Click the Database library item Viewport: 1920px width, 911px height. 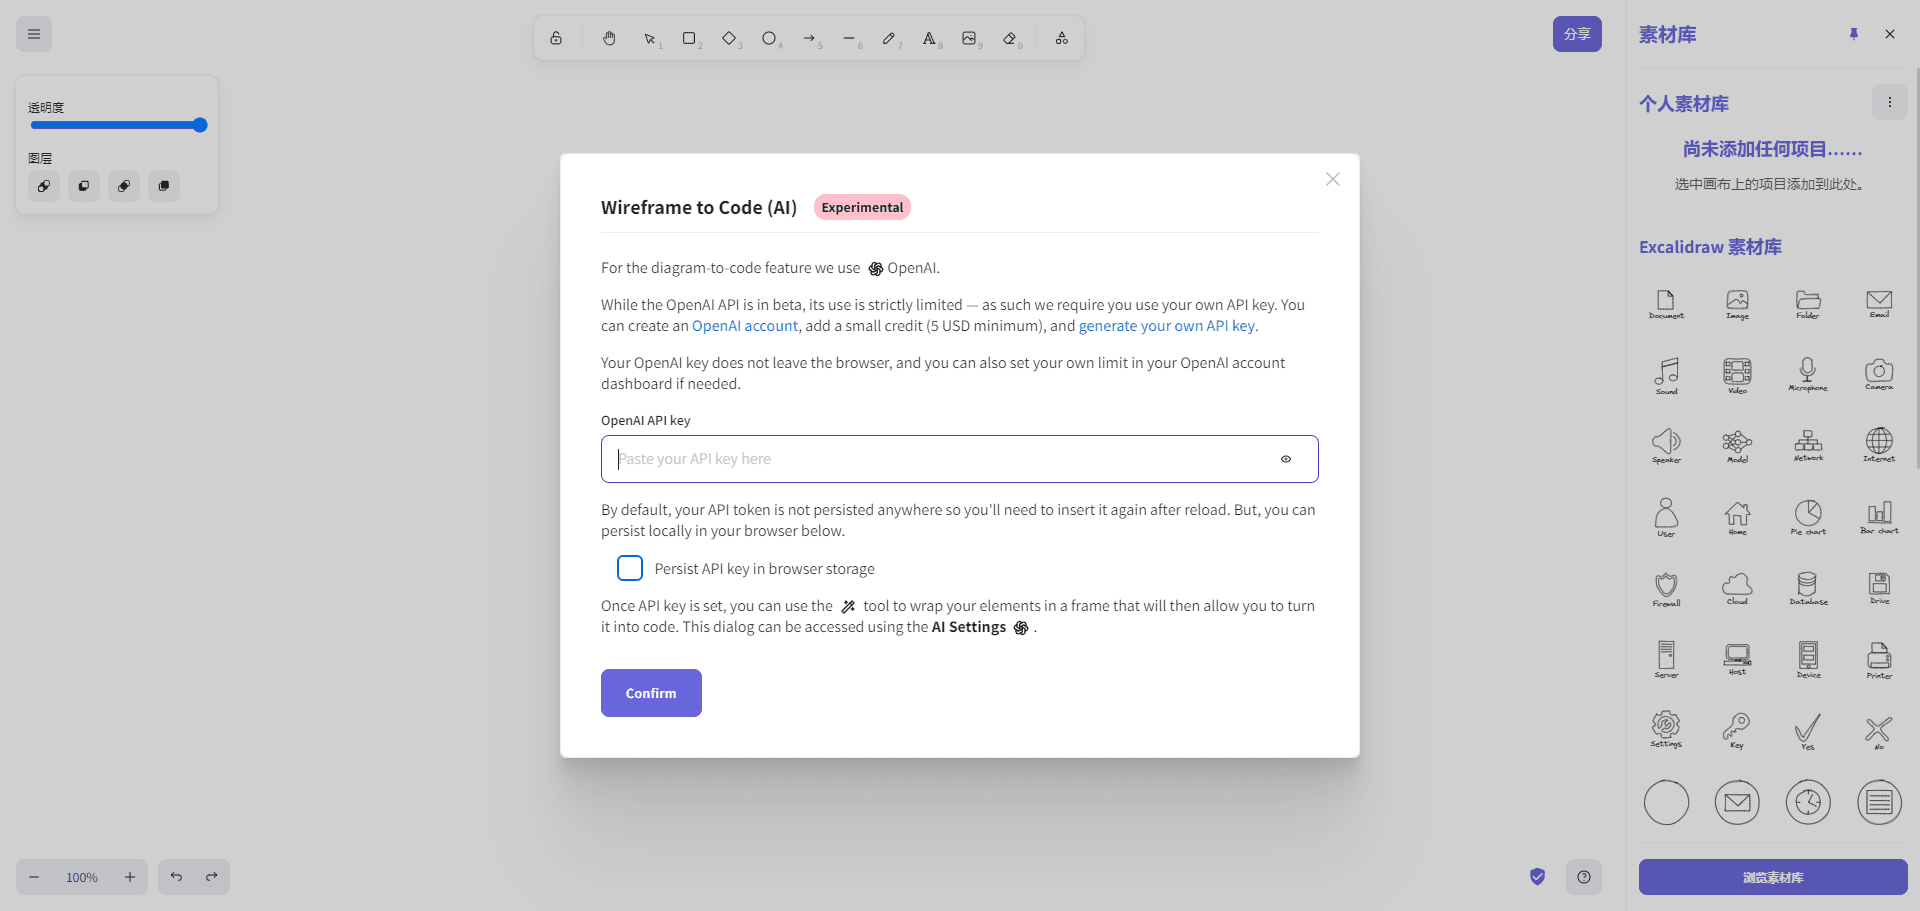click(x=1808, y=587)
